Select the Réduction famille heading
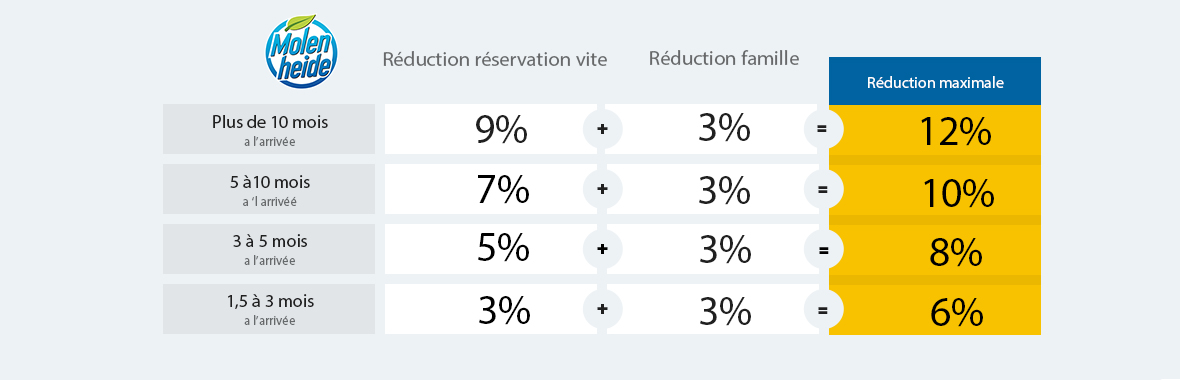 point(723,58)
